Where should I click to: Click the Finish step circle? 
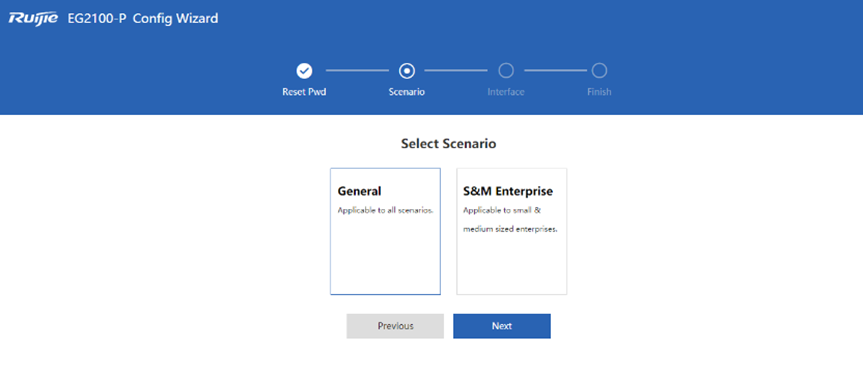[599, 70]
